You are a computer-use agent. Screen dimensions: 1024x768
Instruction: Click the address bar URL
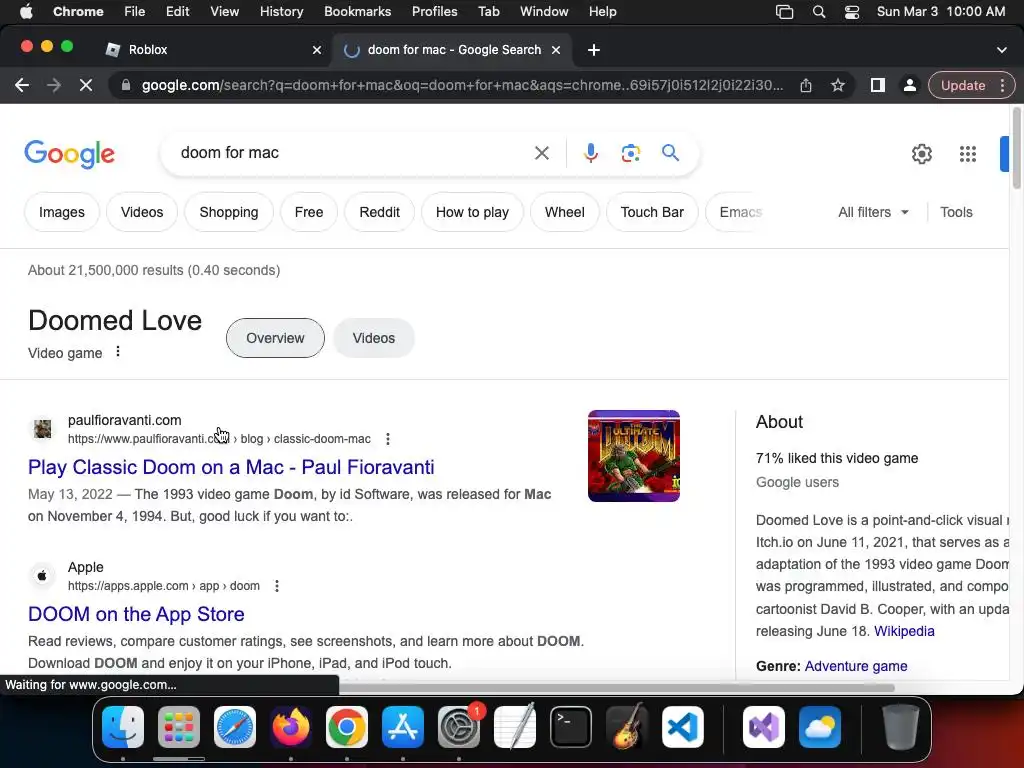click(461, 85)
